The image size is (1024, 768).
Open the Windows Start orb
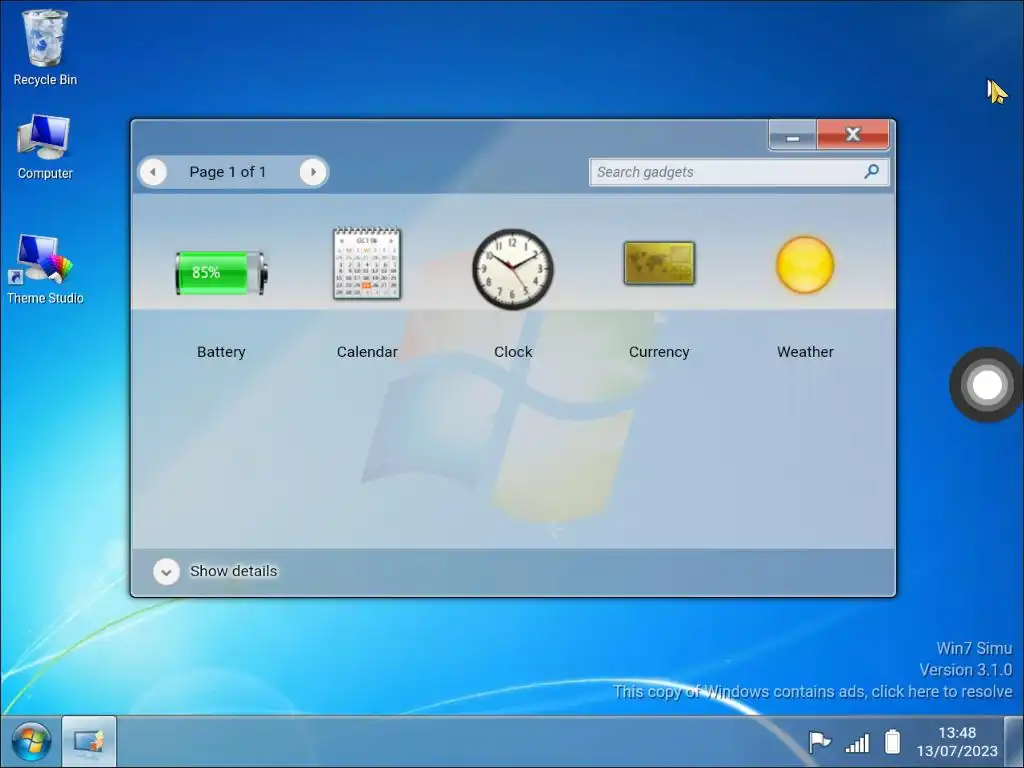pyautogui.click(x=31, y=743)
